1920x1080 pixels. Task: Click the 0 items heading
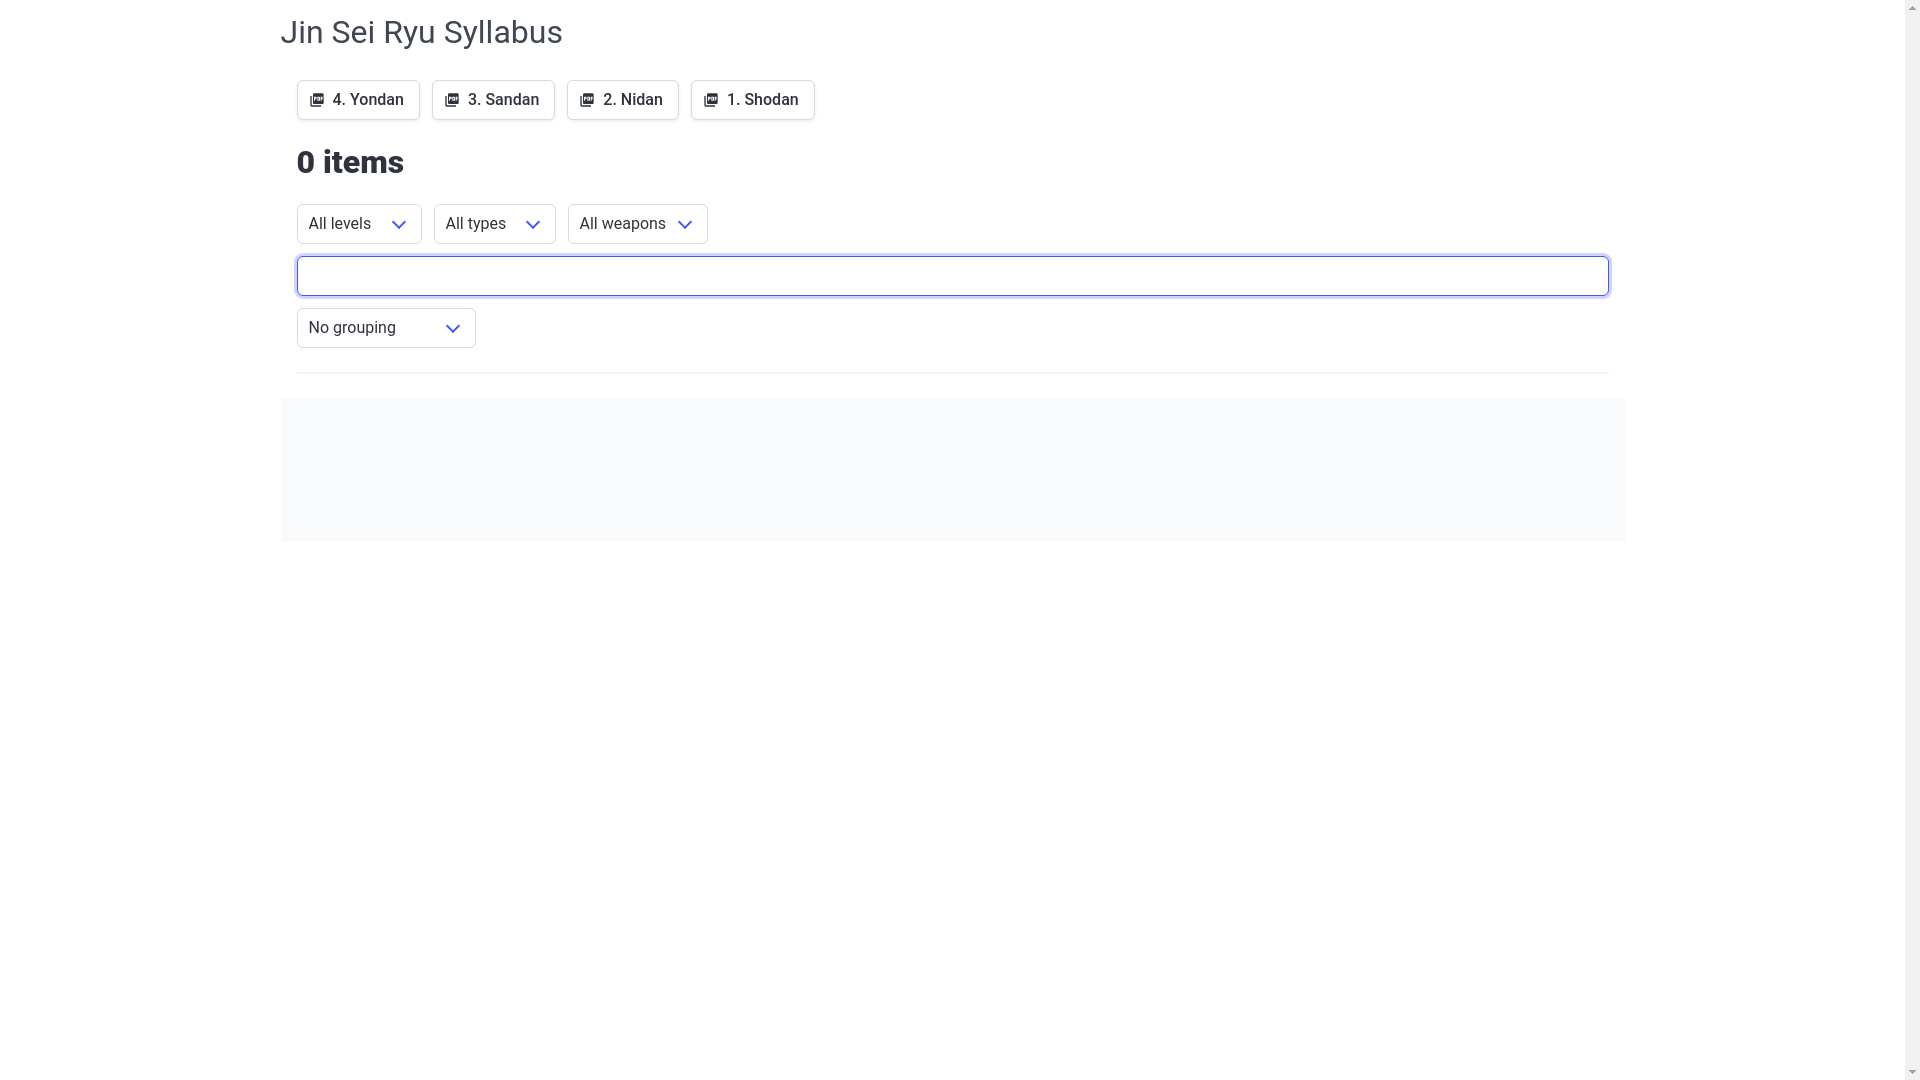click(x=350, y=162)
